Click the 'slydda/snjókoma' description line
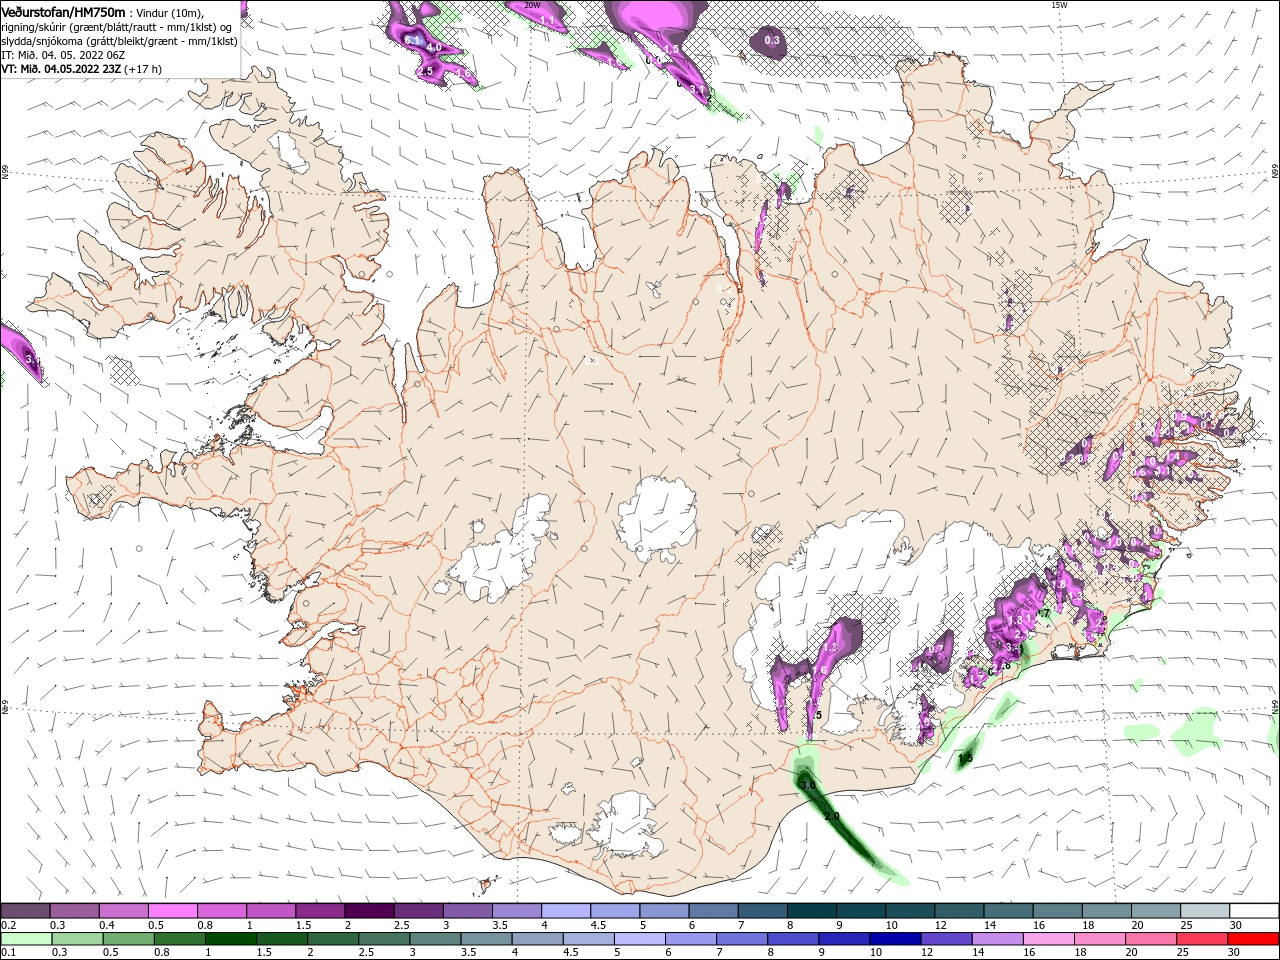 tap(119, 41)
